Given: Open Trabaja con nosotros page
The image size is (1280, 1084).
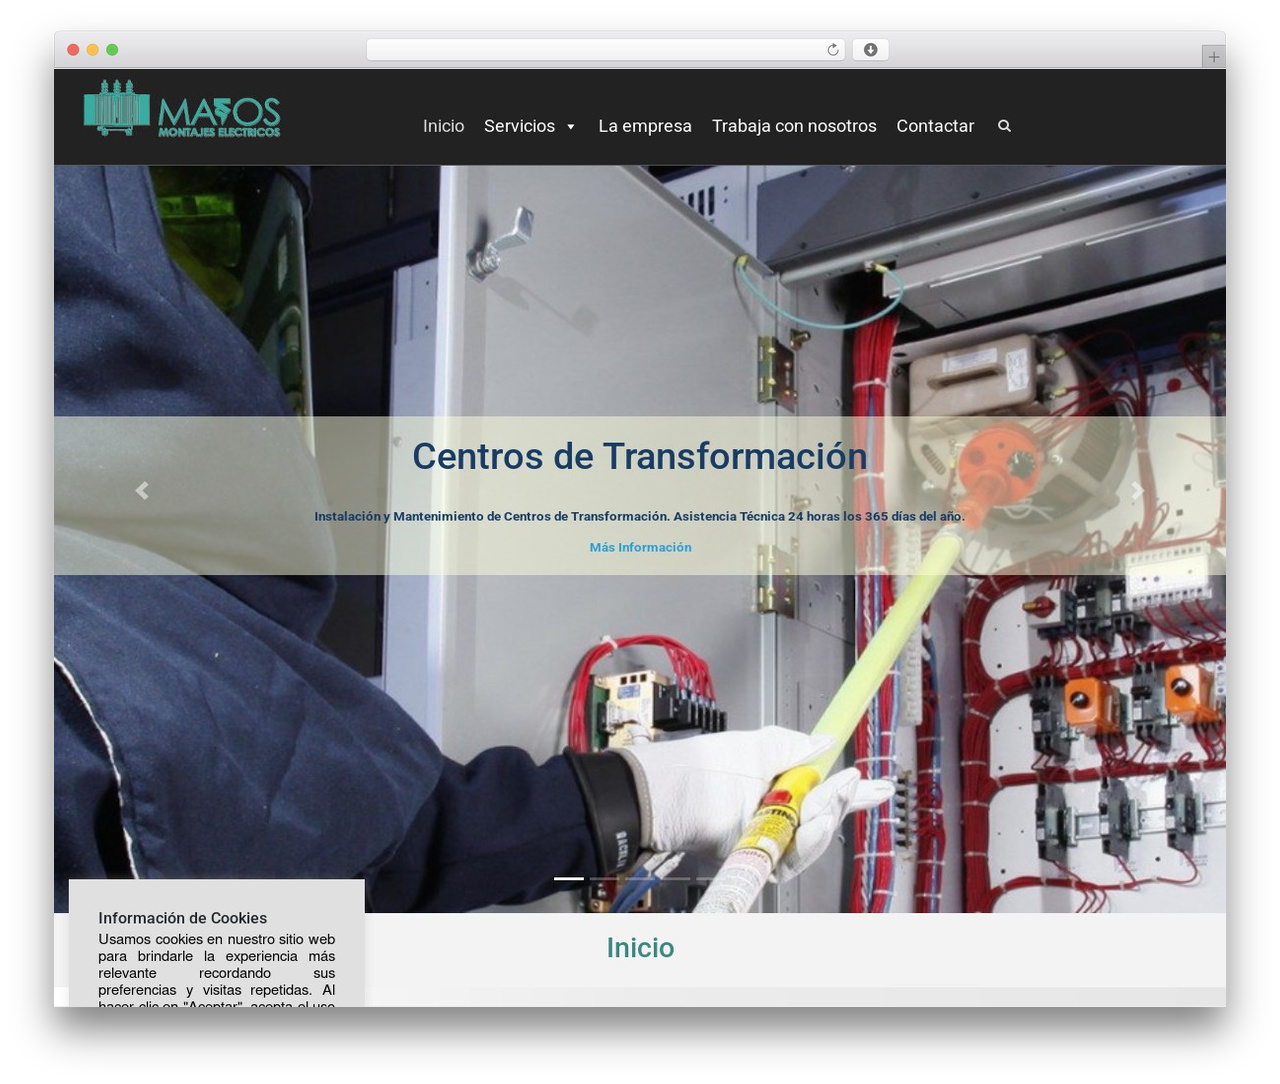Looking at the screenshot, I should pos(794,126).
